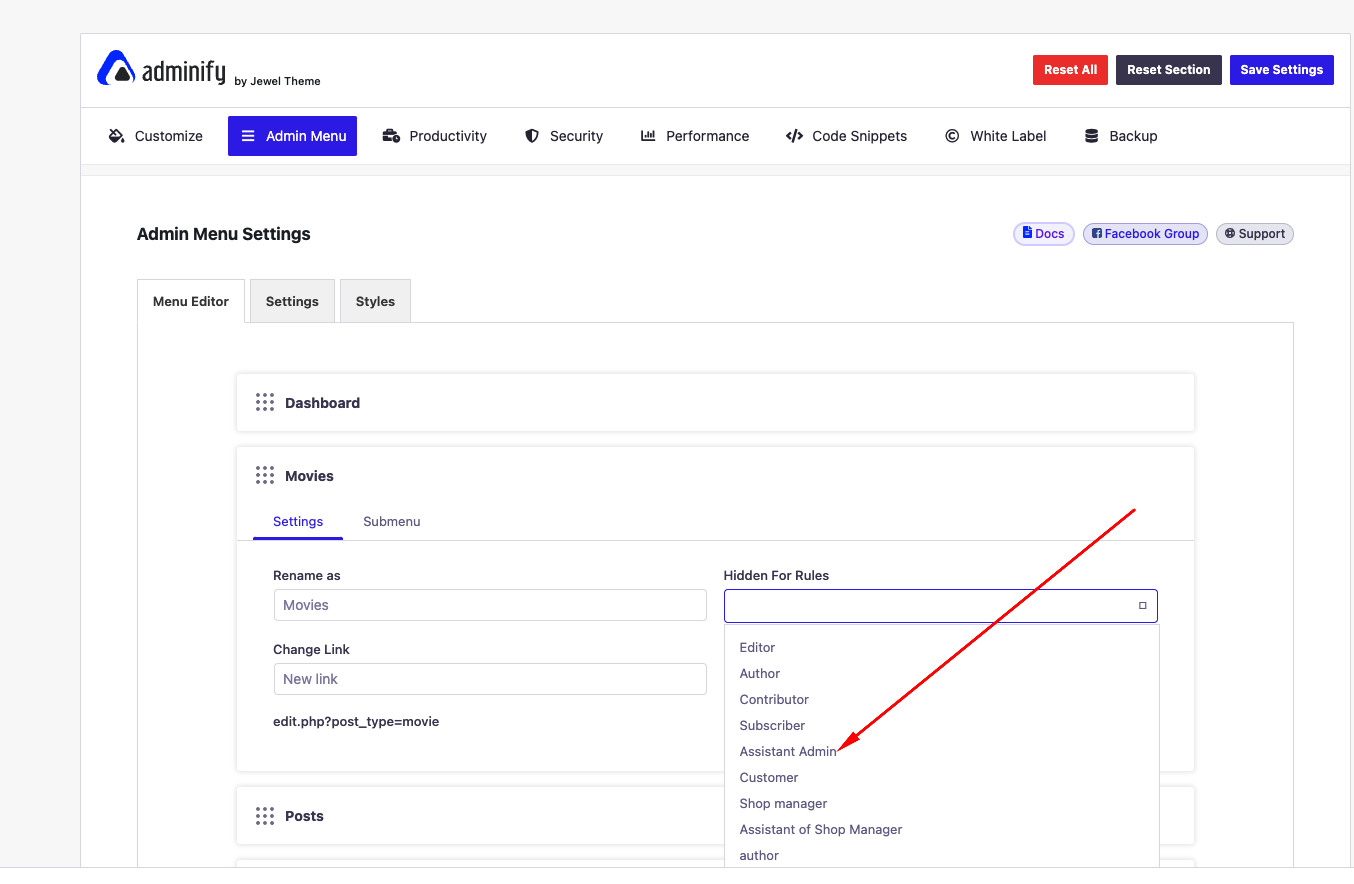Click the Code Snippets brackets icon
Viewport: 1354px width, 884px height.
794,136
